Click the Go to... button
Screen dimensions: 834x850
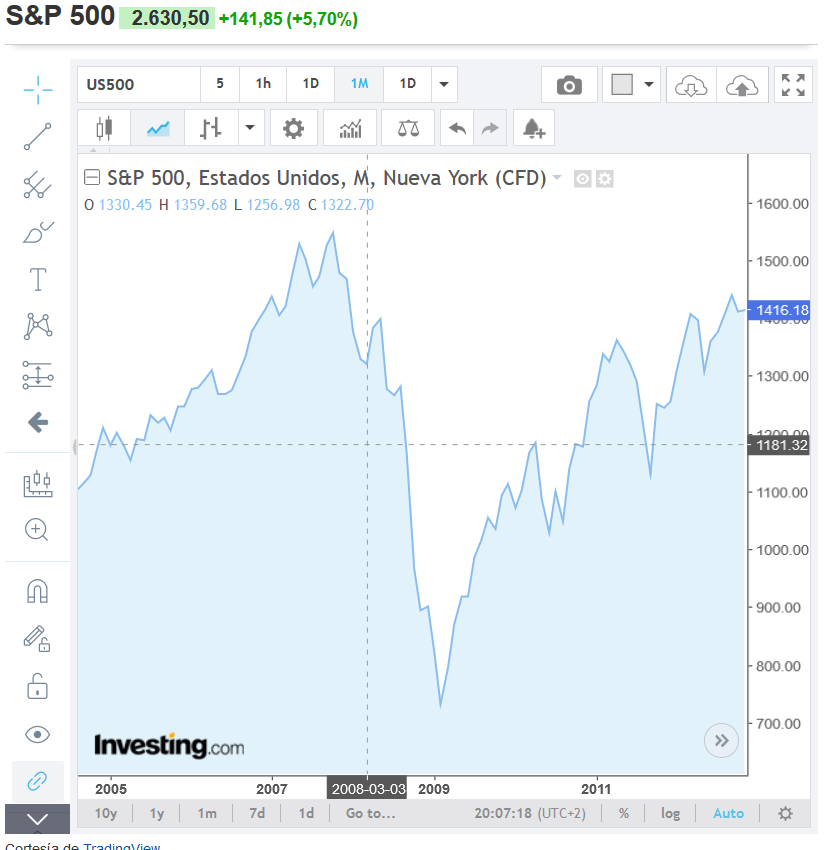371,813
